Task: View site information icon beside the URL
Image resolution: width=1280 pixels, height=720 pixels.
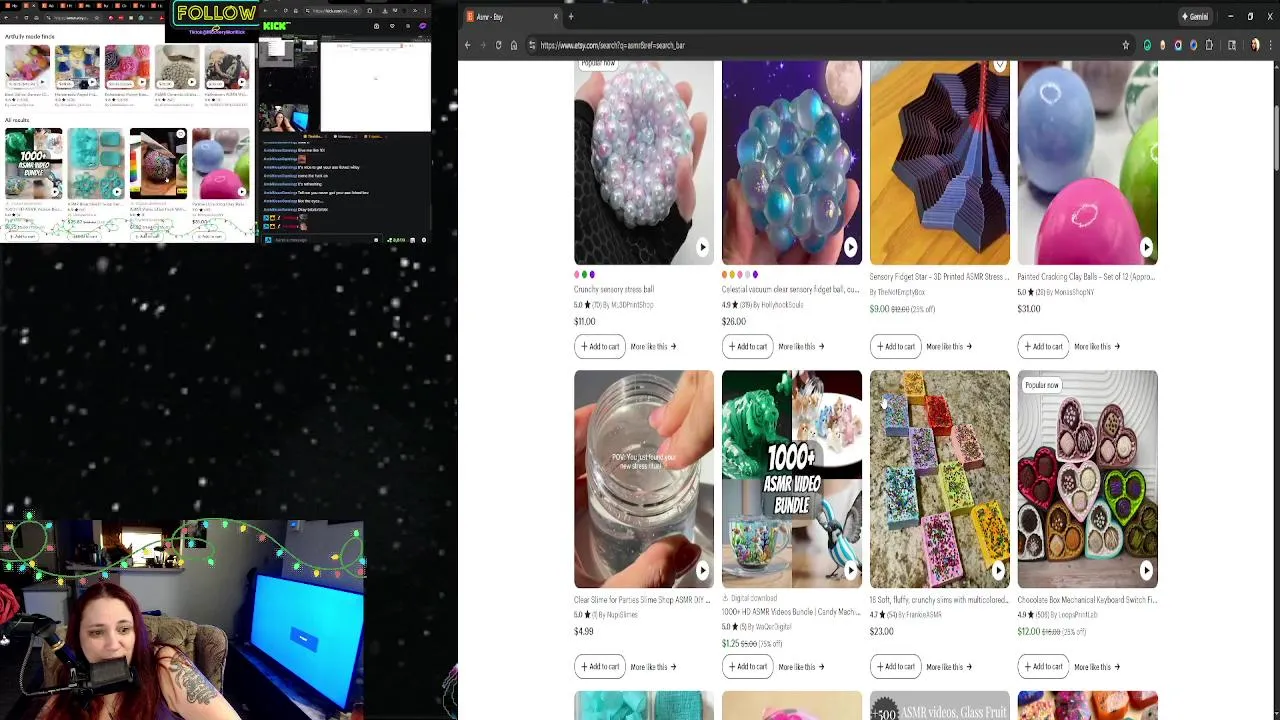Action: 531,45
